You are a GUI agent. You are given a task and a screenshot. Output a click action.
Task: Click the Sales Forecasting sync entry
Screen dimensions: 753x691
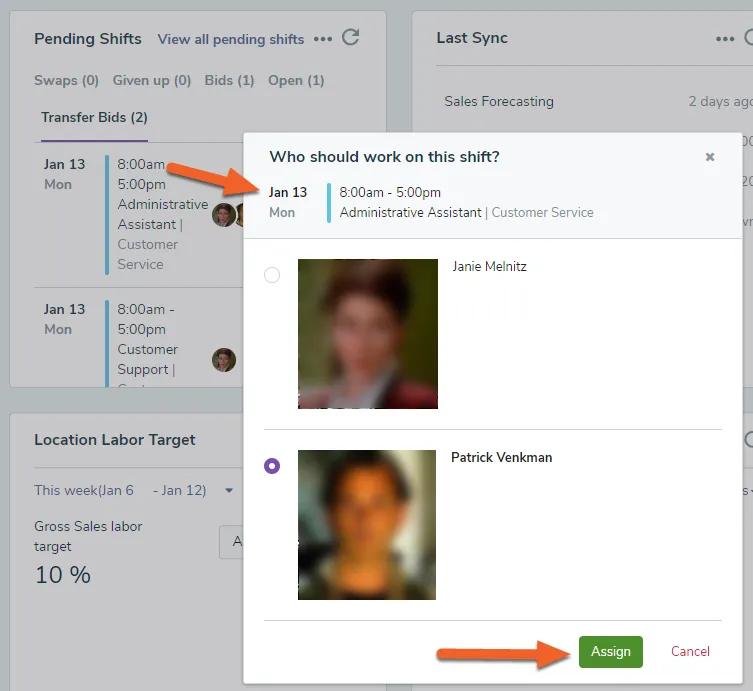(x=498, y=101)
